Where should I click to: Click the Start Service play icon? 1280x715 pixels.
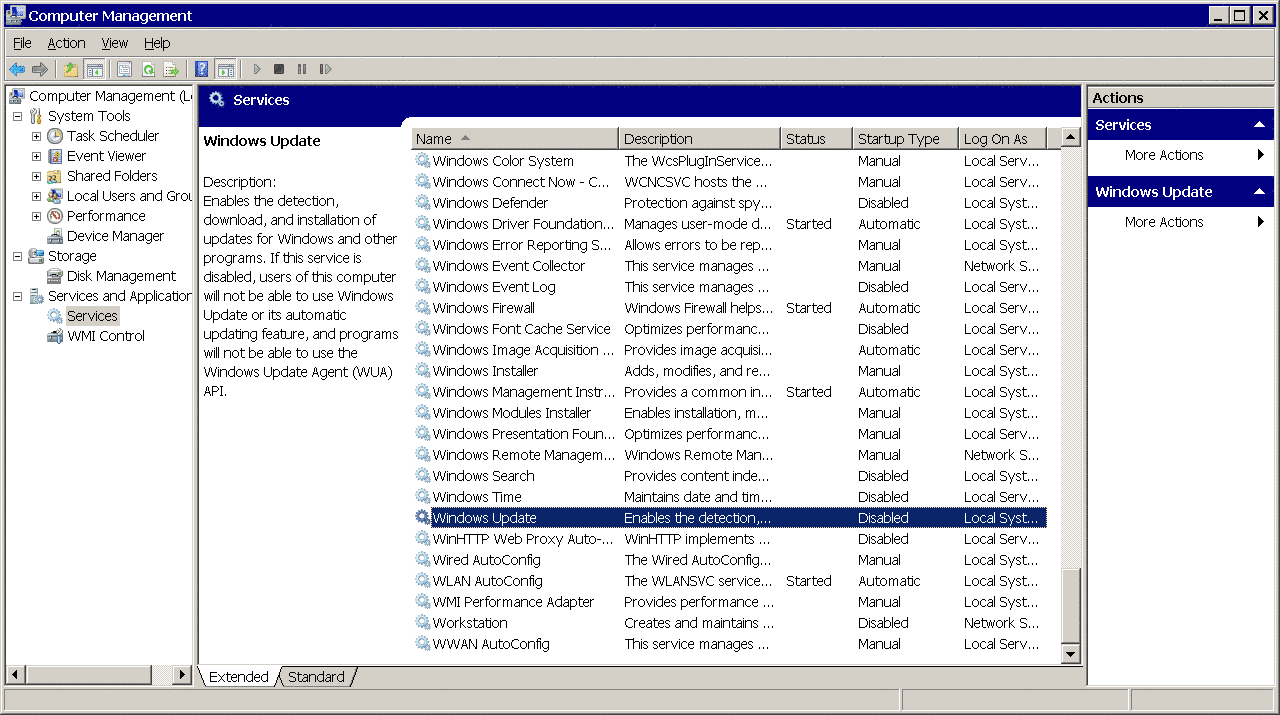click(x=257, y=69)
